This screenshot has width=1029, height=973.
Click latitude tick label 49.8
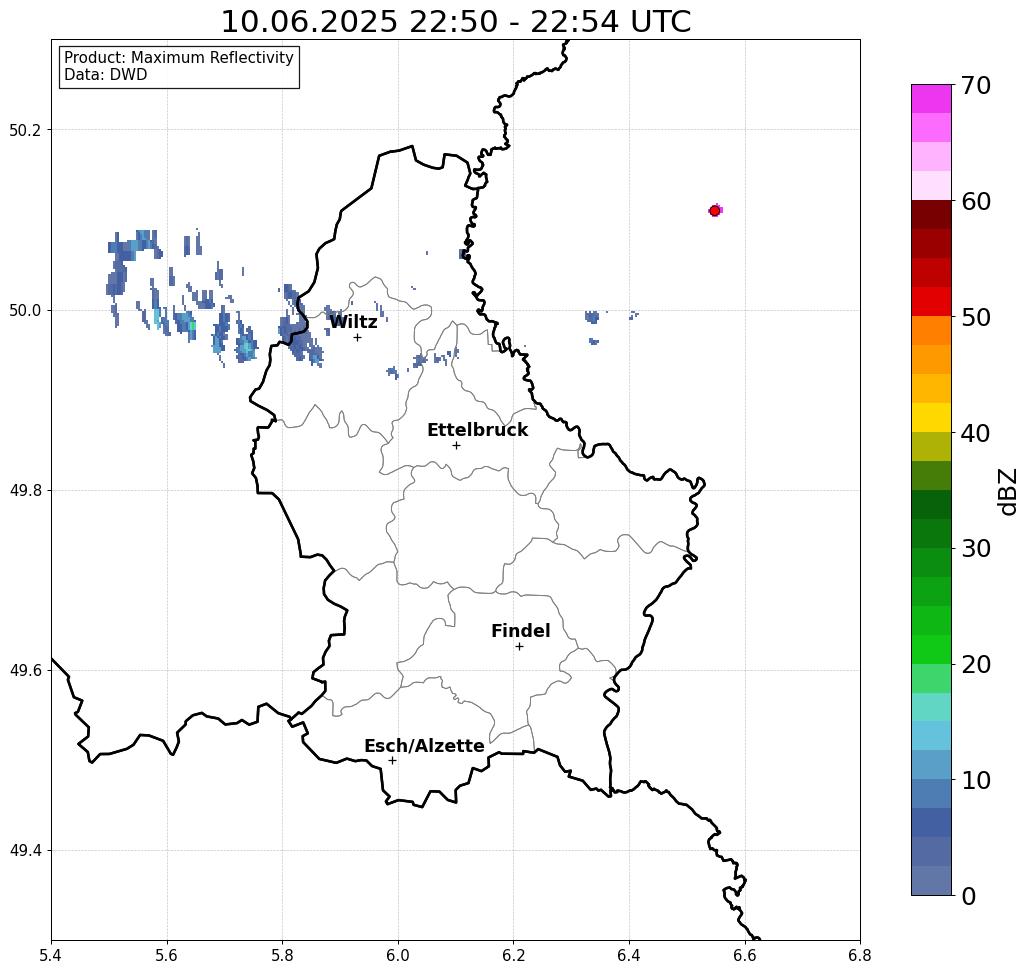(x=25, y=491)
